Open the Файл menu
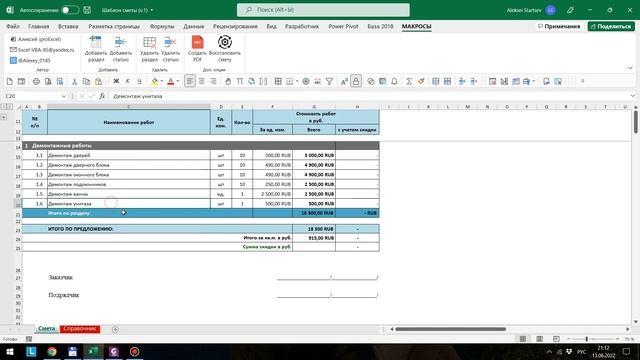The height and width of the screenshot is (360, 640). point(13,26)
